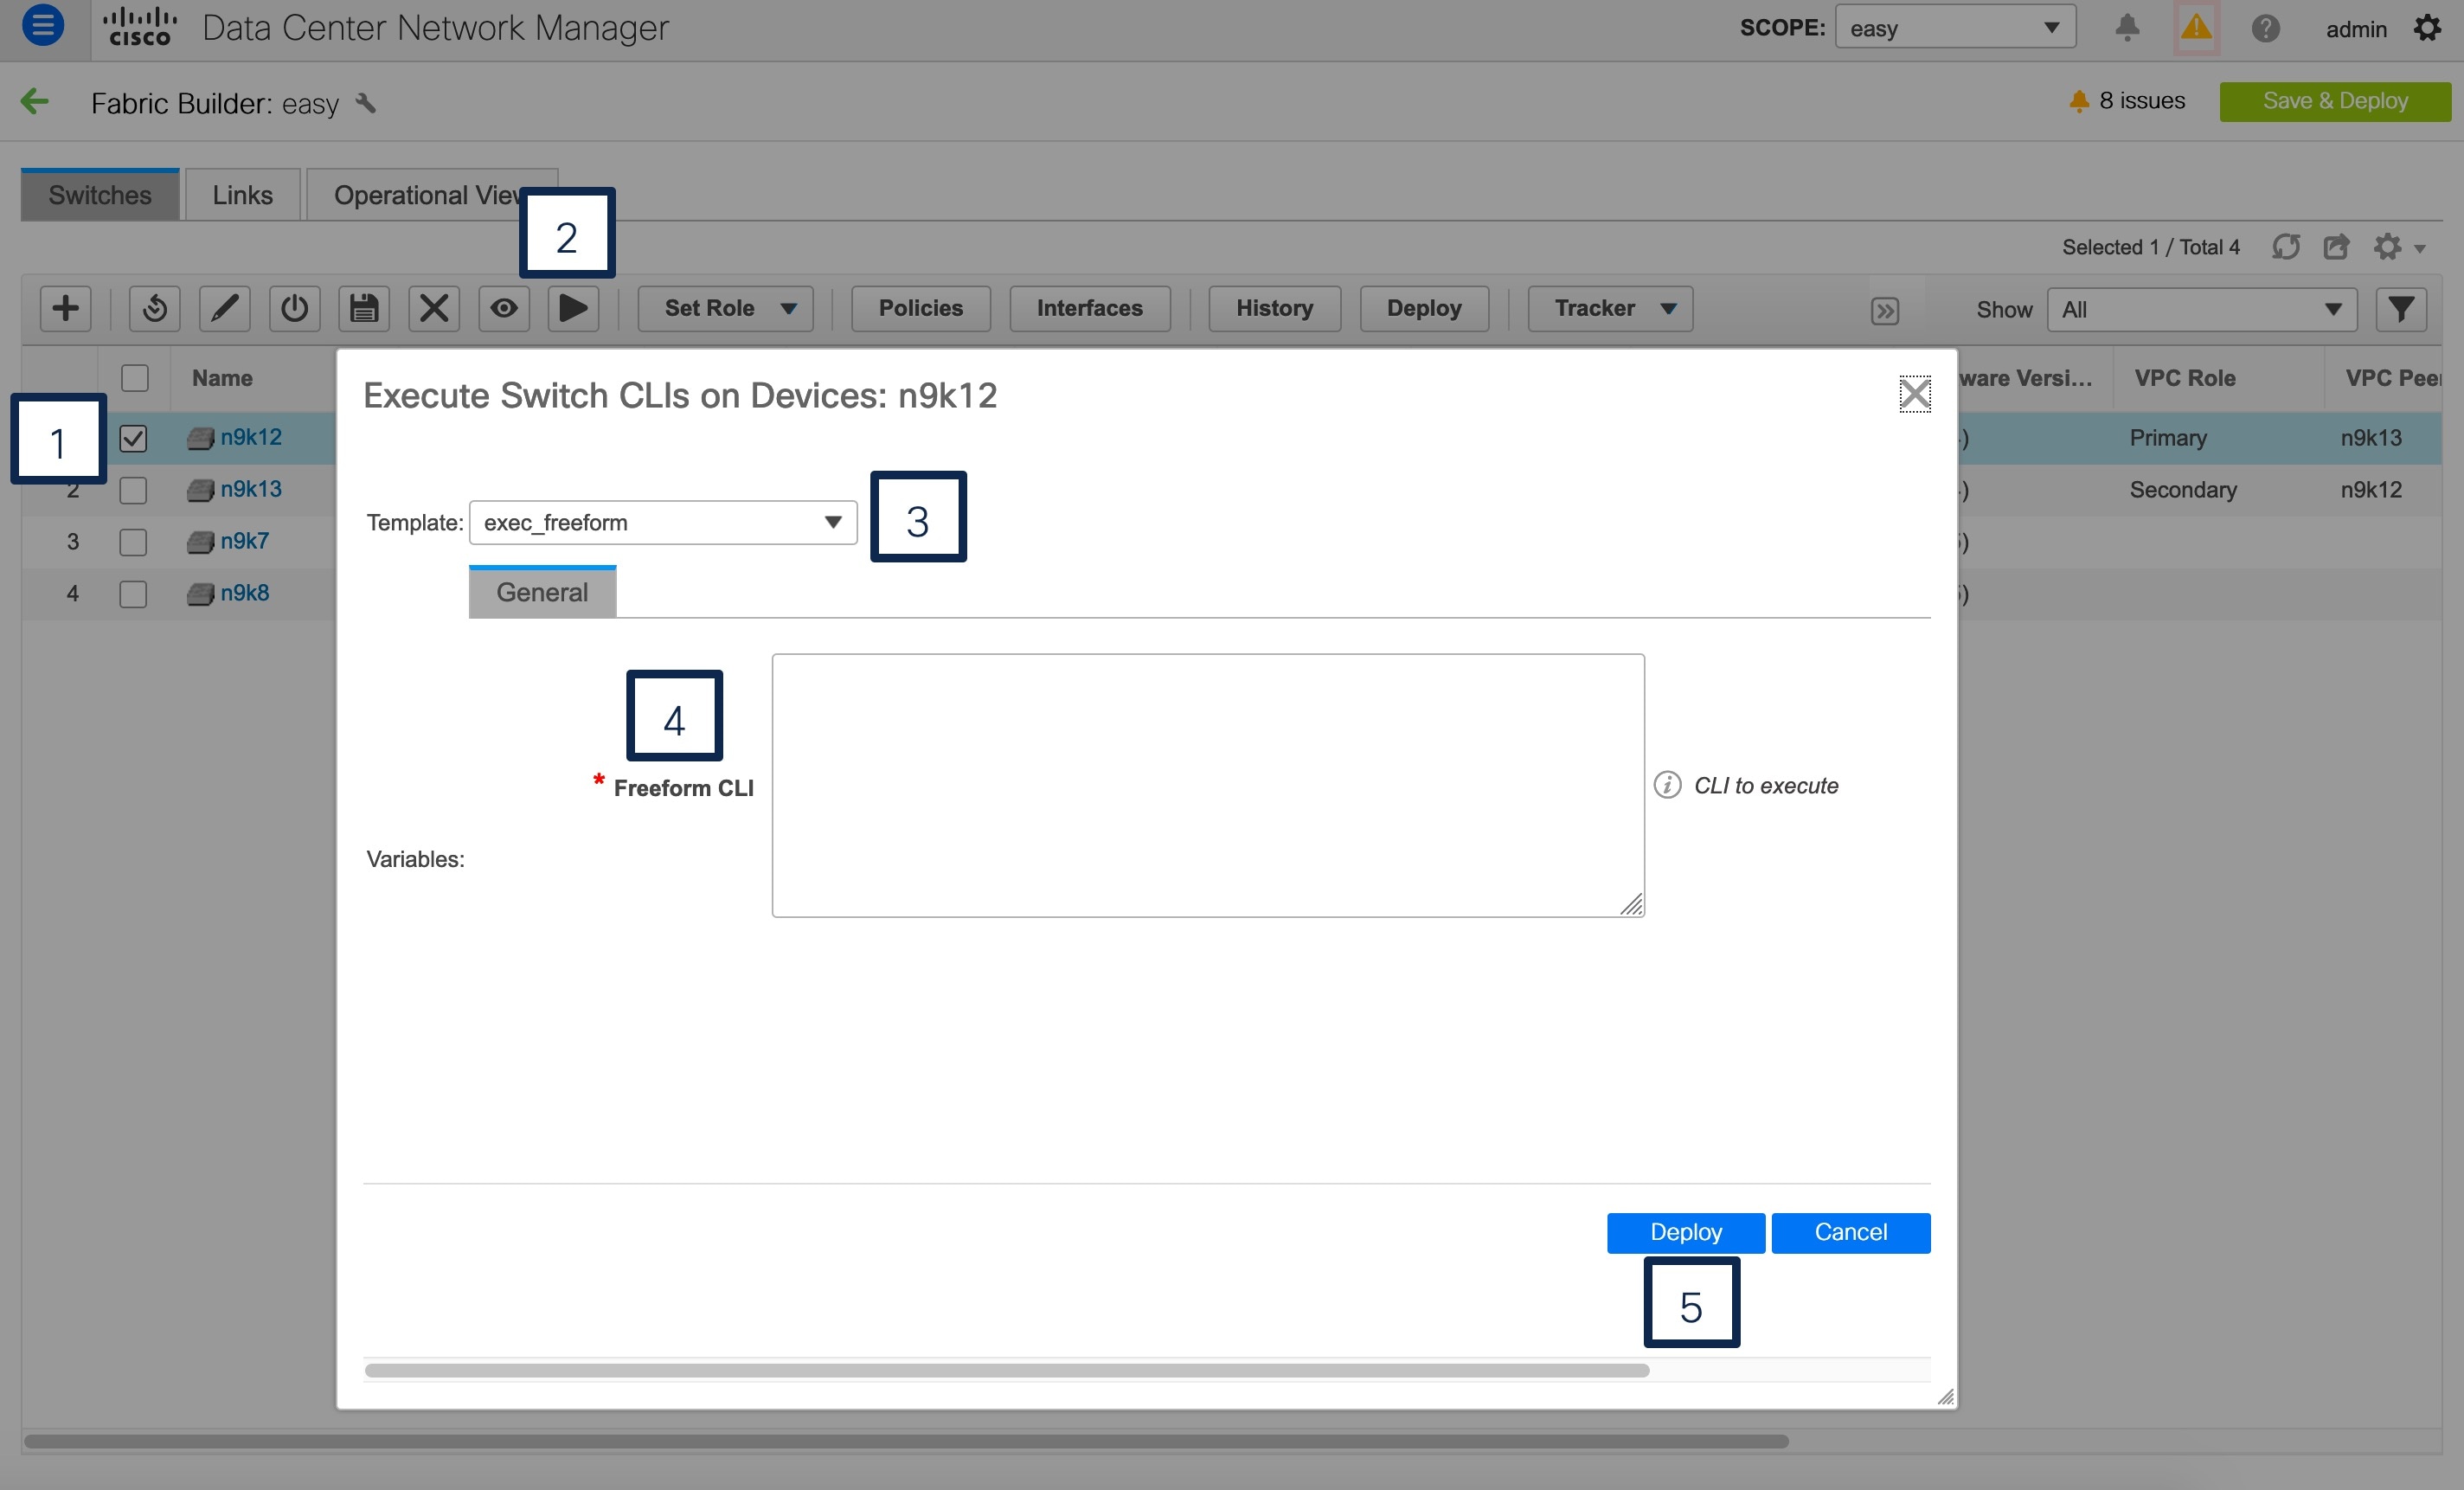
Task: Click the rediscover switch rotate icon
Action: 155,308
